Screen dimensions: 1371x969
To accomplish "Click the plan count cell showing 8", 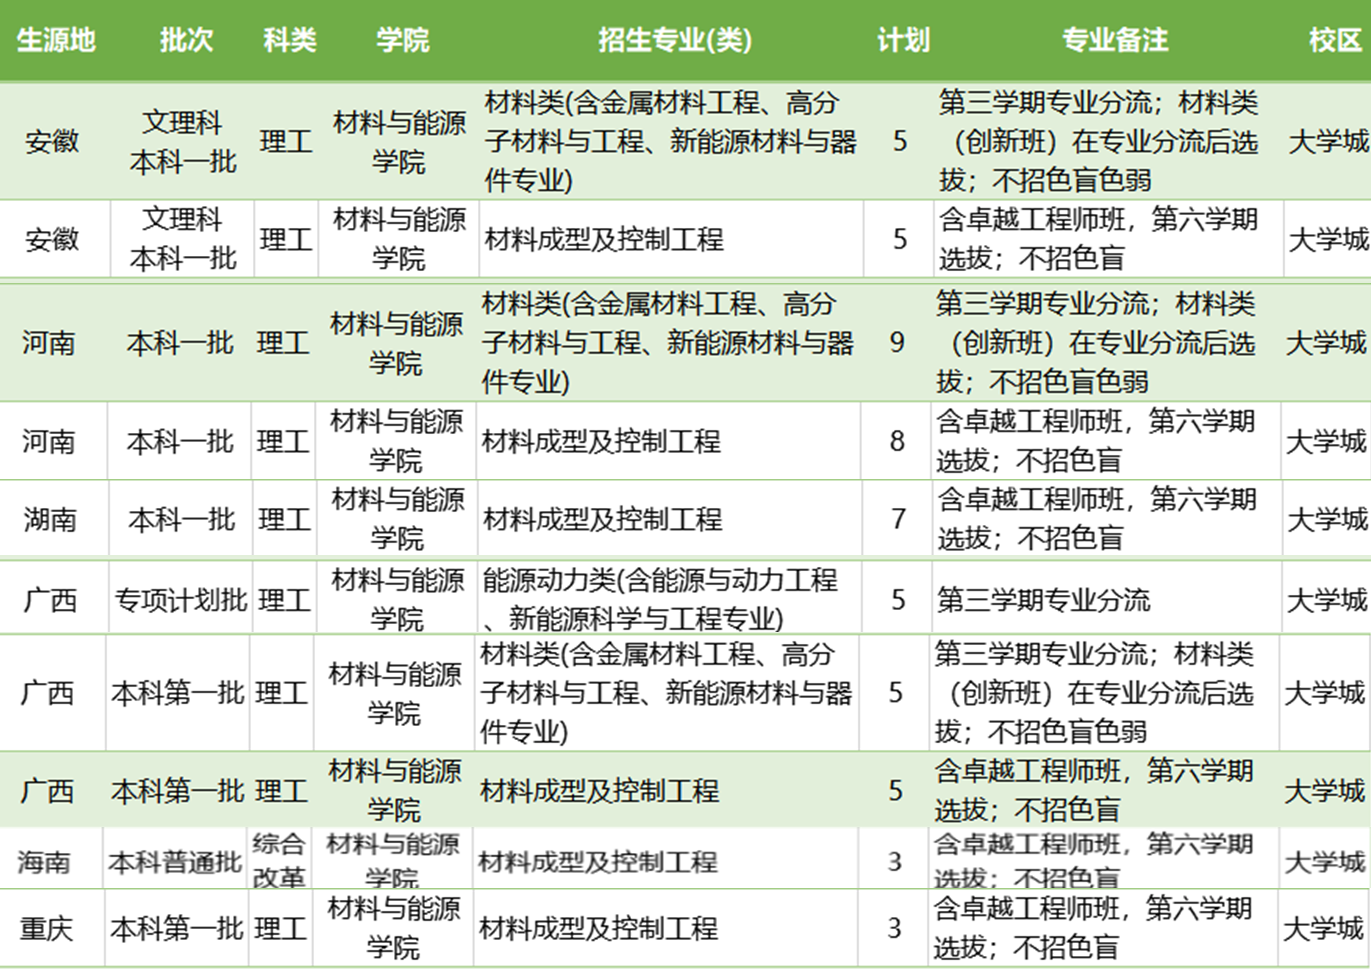I will (897, 441).
